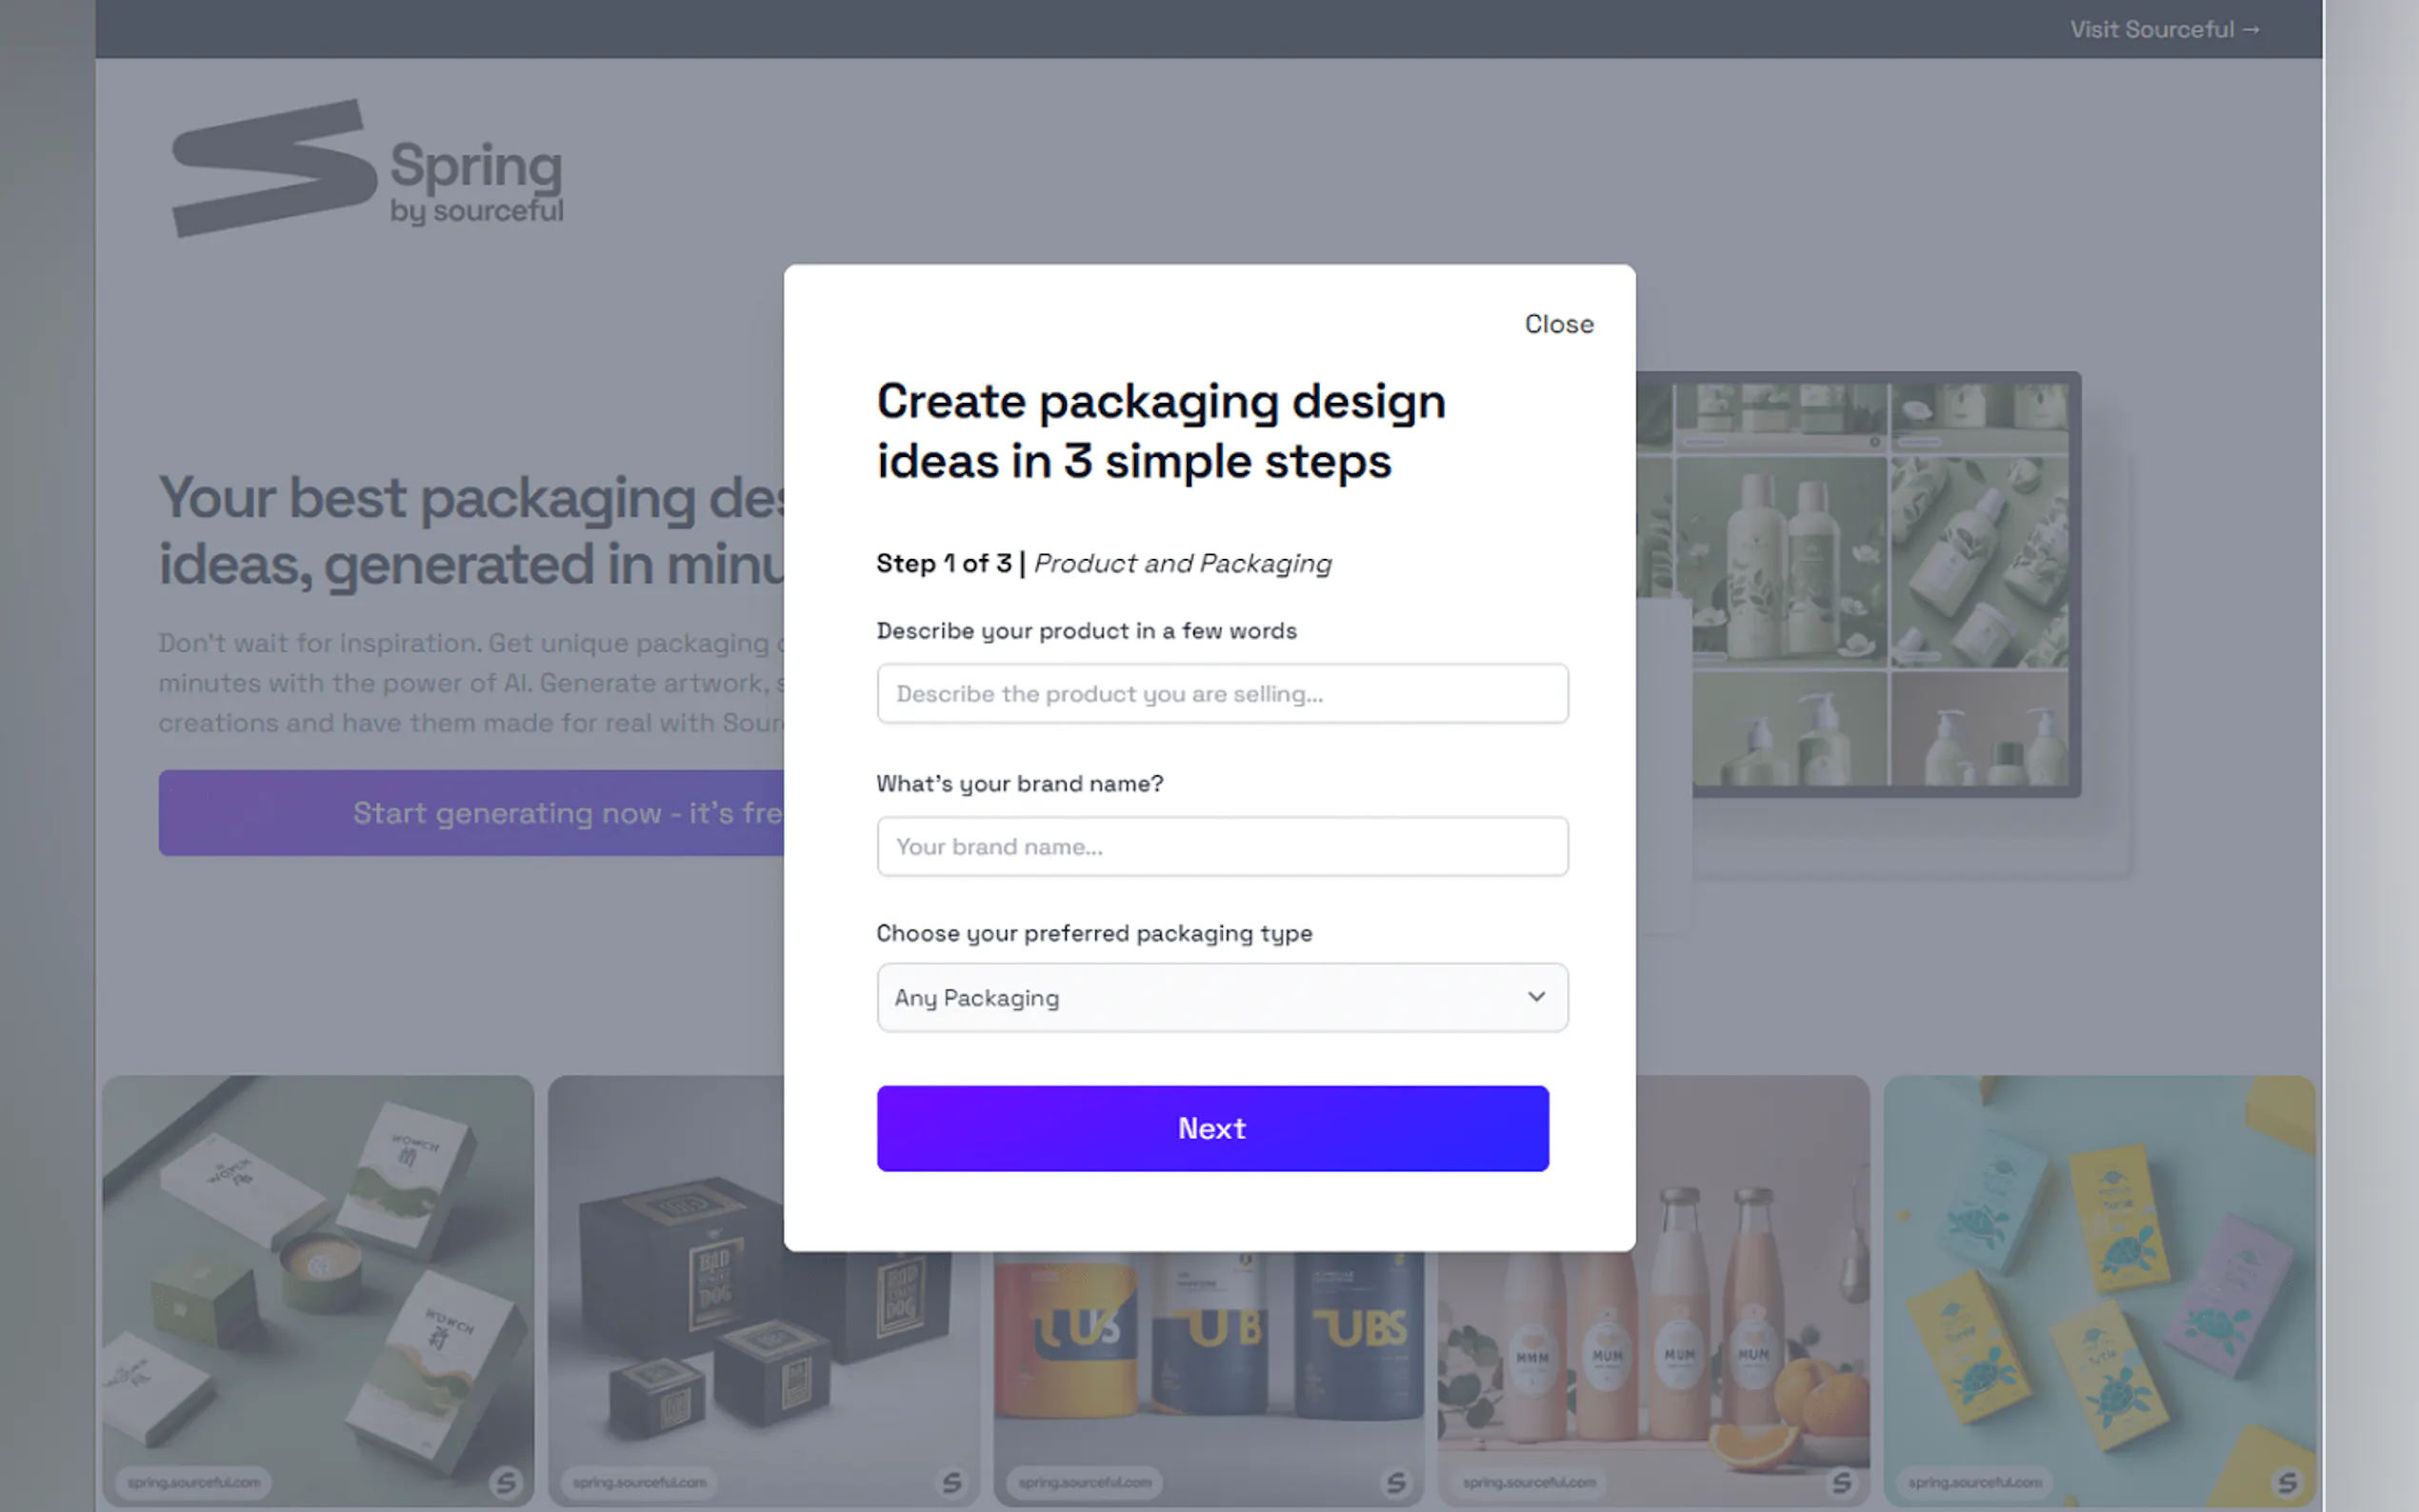Open the Visit Sourceful link
The image size is (2419, 1512).
(x=2164, y=29)
